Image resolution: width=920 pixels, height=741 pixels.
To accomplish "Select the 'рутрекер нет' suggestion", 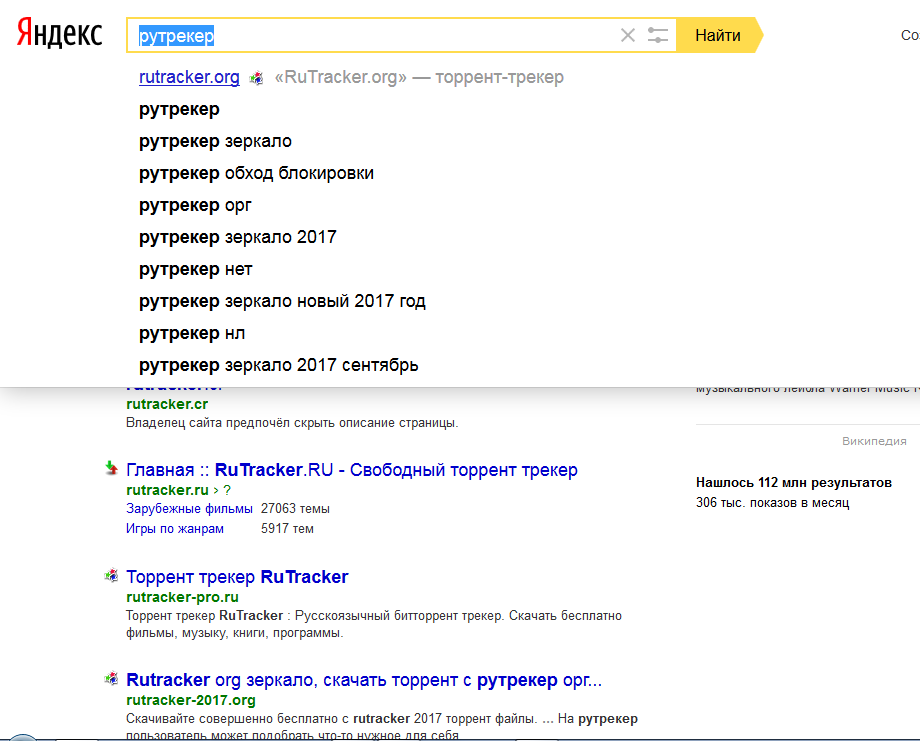I will point(195,269).
